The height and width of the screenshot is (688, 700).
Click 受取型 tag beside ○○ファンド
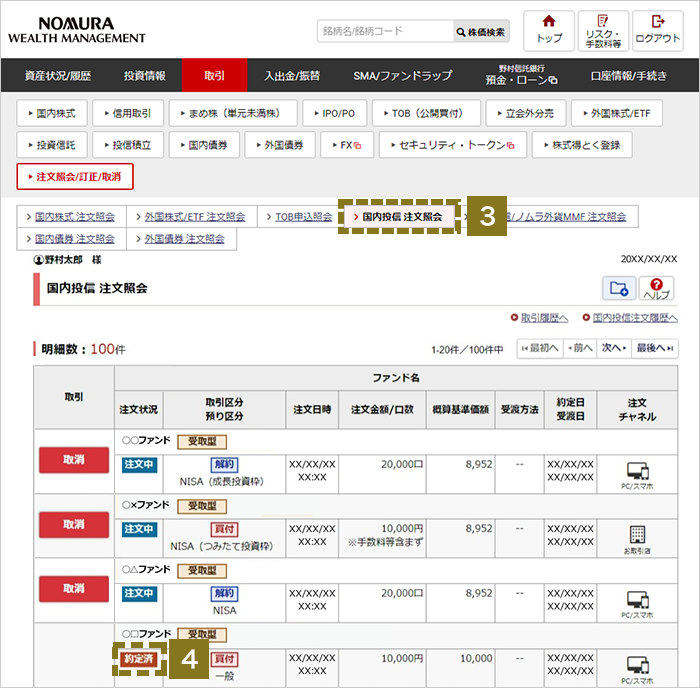click(x=202, y=442)
